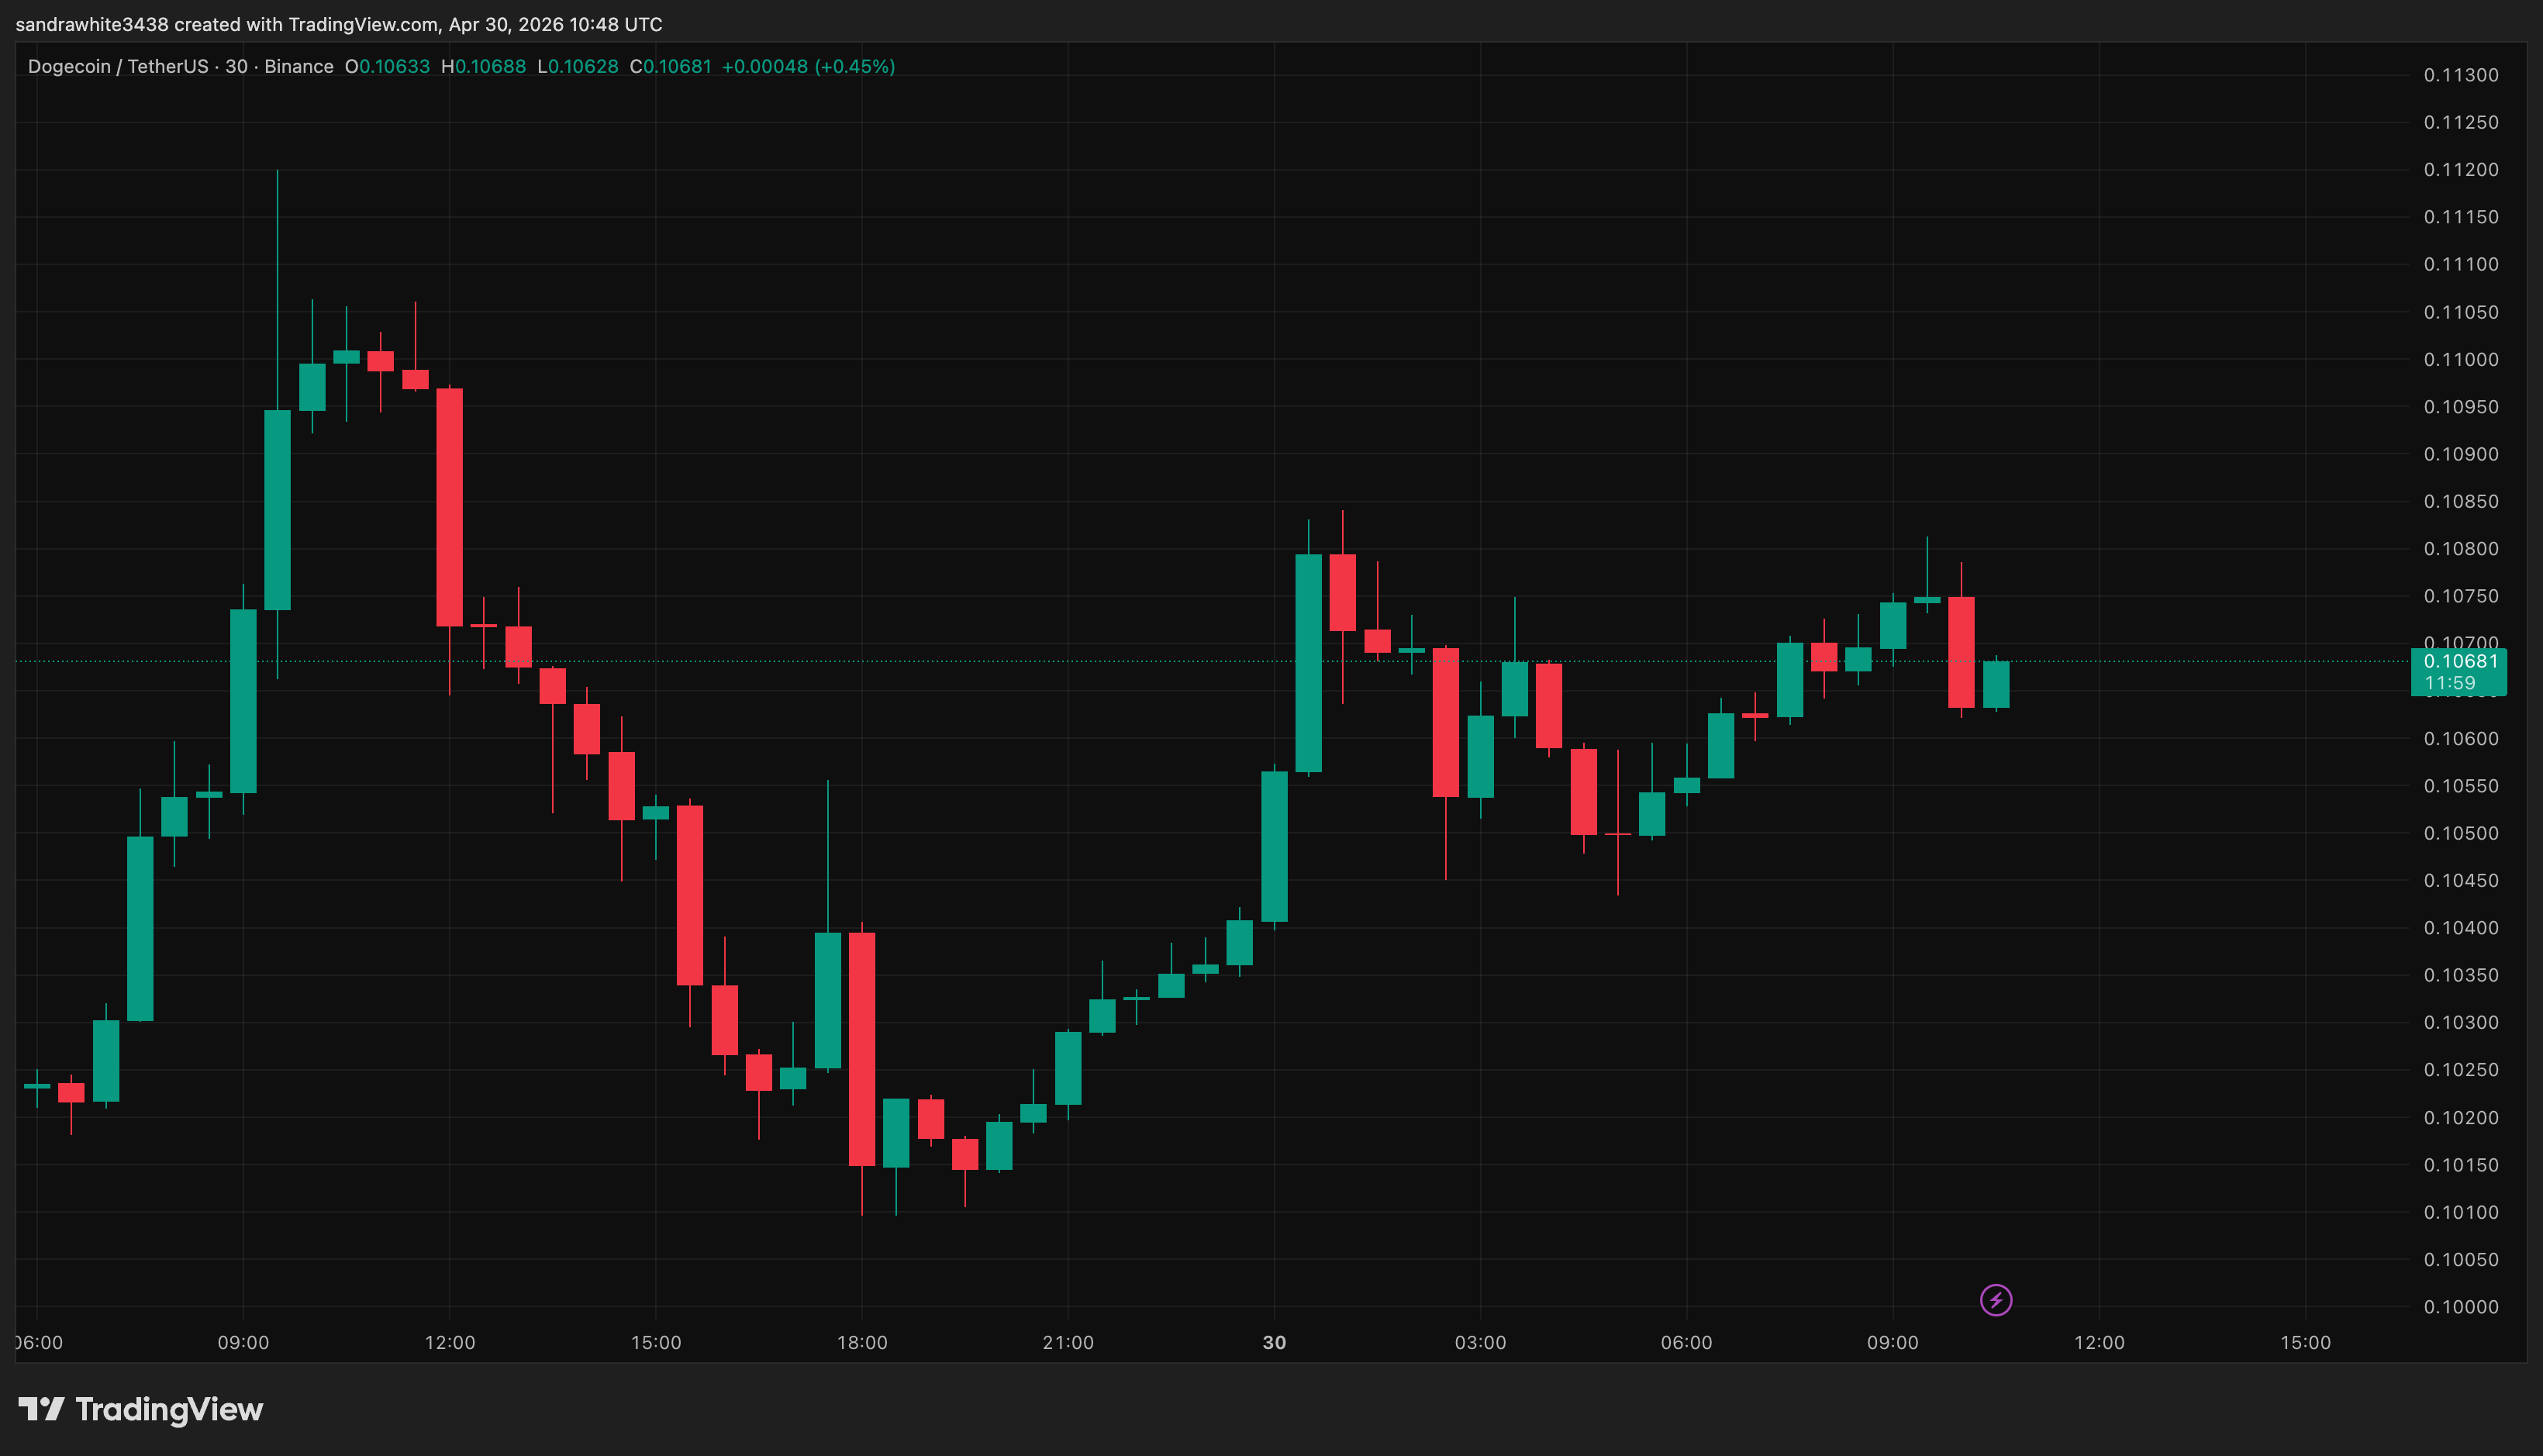
Task: Click the candle countdown timer showing 11:59
Action: [x=2450, y=682]
